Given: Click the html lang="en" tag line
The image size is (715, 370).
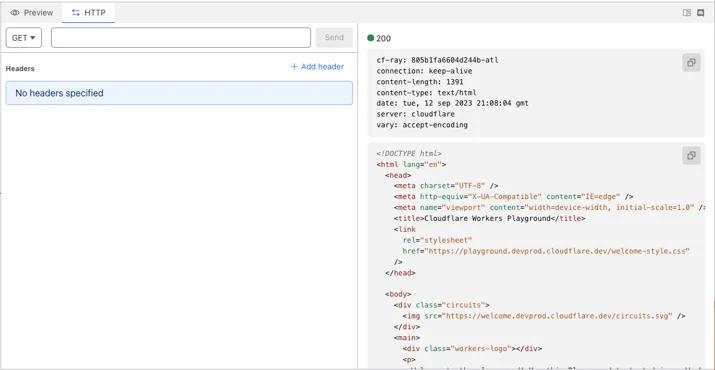Looking at the screenshot, I should point(411,164).
